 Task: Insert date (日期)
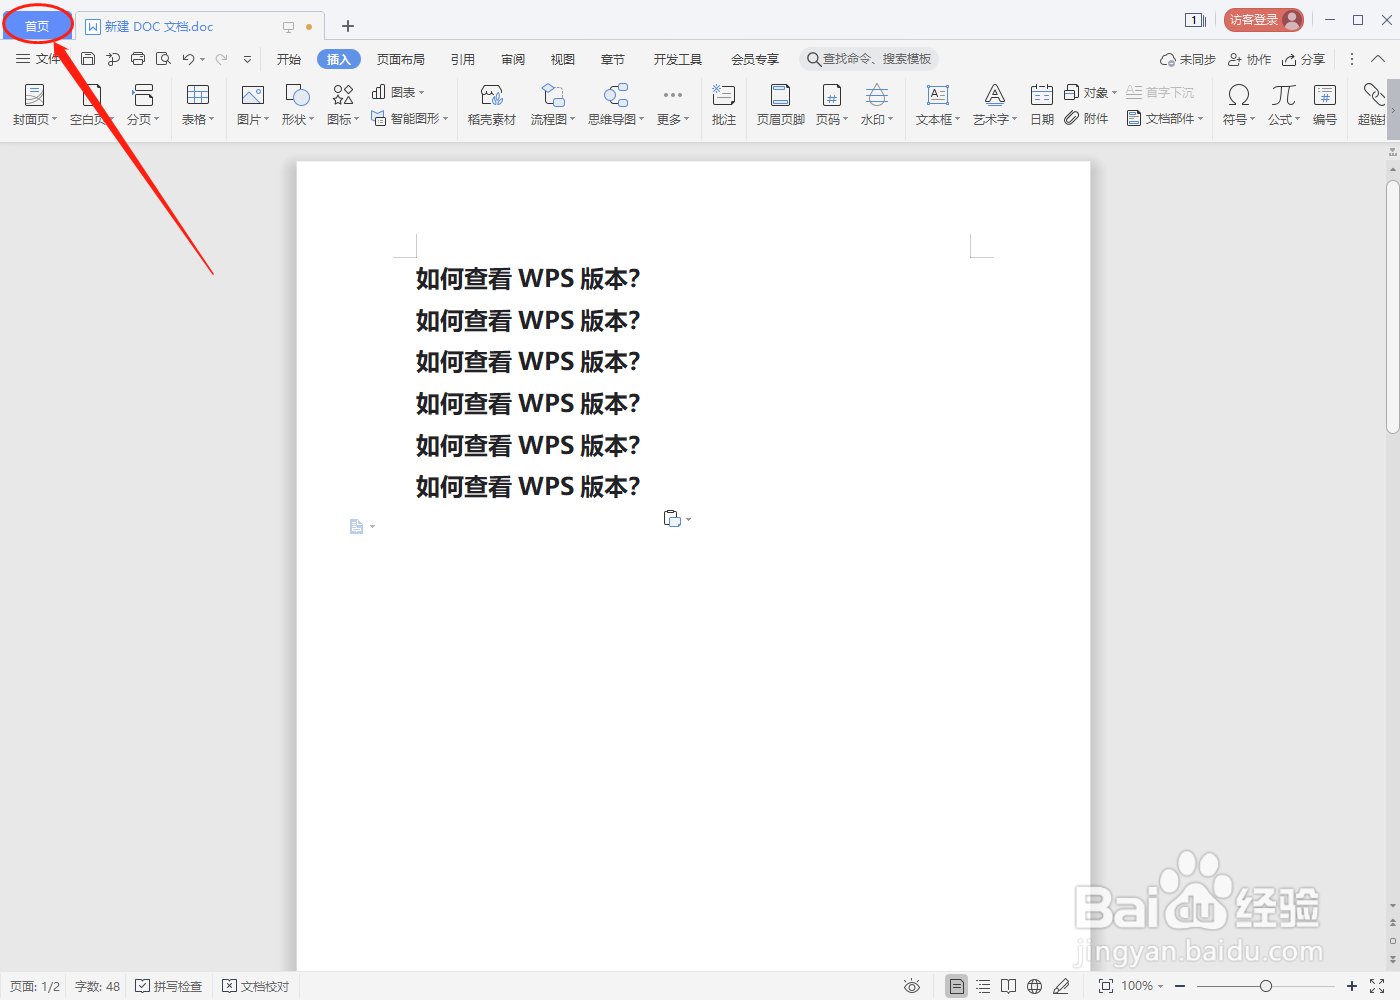coord(1042,105)
